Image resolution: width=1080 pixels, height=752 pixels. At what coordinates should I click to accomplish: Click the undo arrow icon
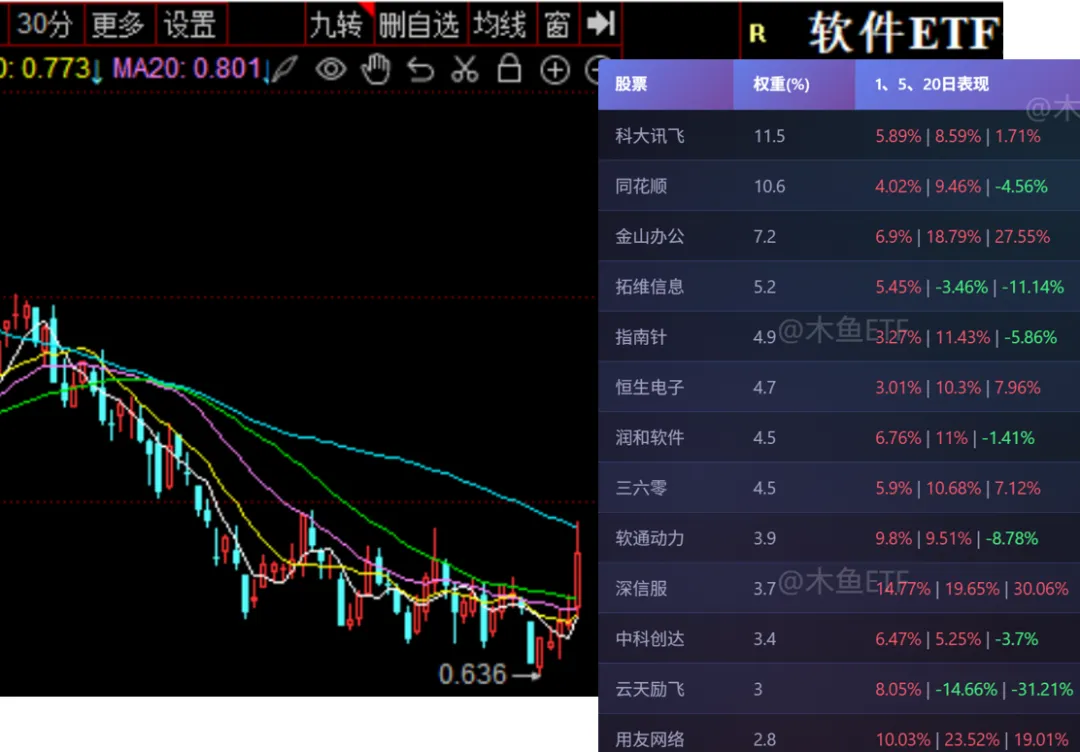click(x=420, y=70)
